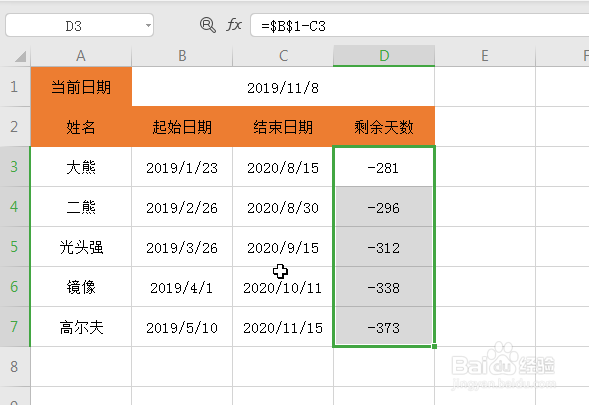Viewport: 589px width, 405px height.
Task: Open the fx insert function button
Action: pos(234,25)
